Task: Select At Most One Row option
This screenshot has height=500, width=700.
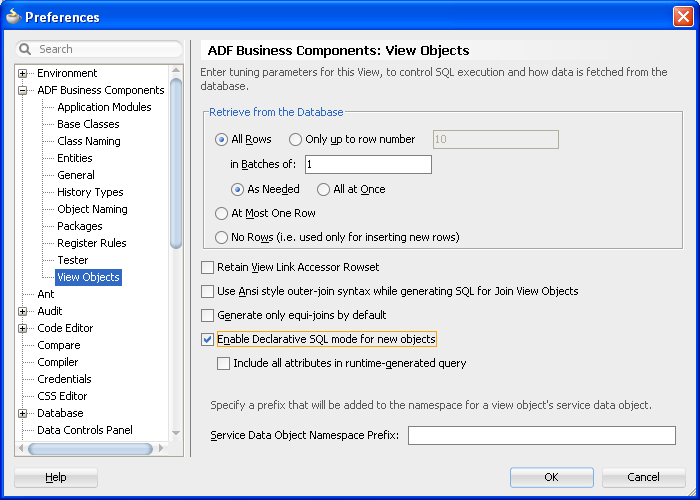Action: 221,213
